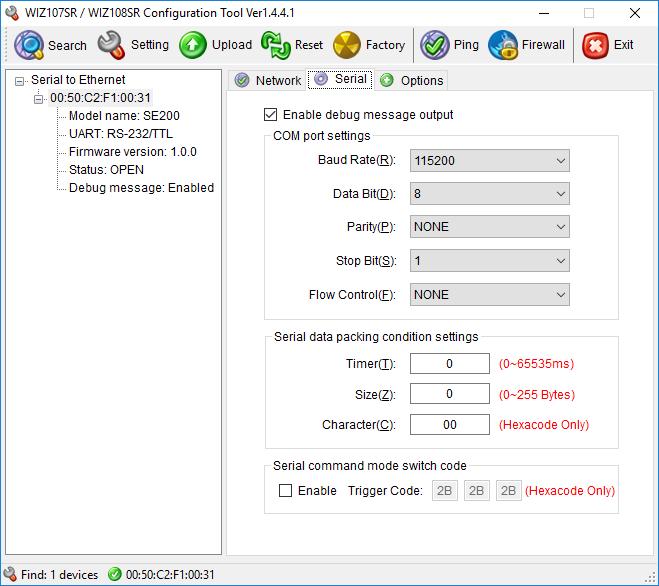
Task: Close the Configuration Tool window
Action: click(x=635, y=13)
